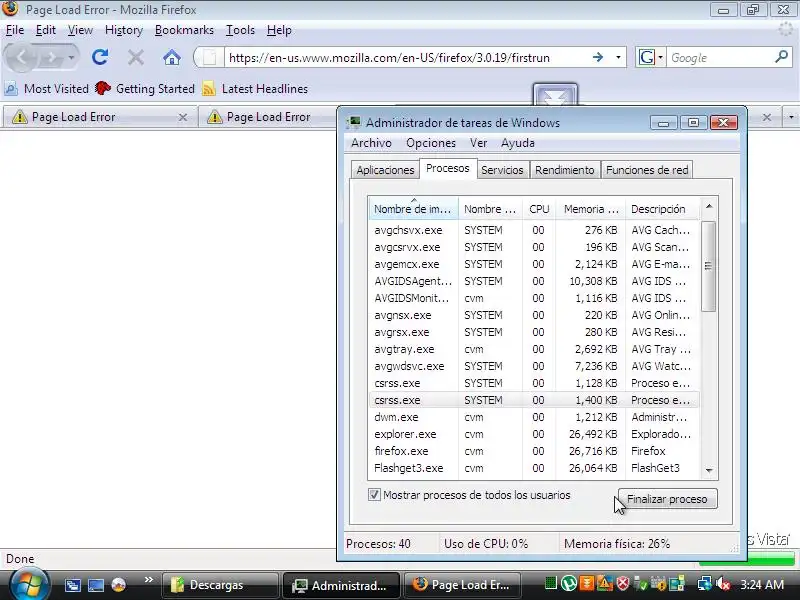Select the second Page Load Error tab
Screen dimensions: 800x600
pyautogui.click(x=268, y=117)
